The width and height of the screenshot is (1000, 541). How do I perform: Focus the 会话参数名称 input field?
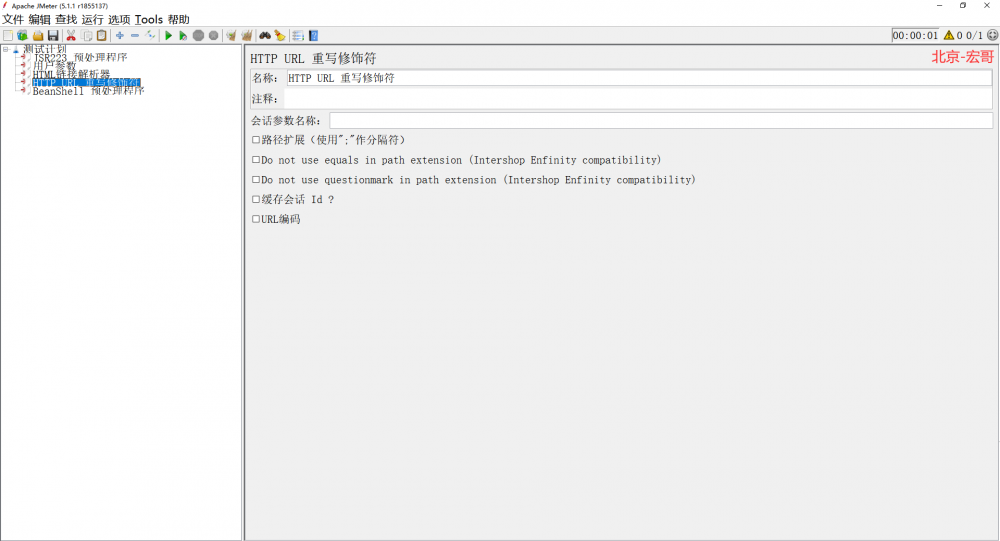(x=661, y=121)
